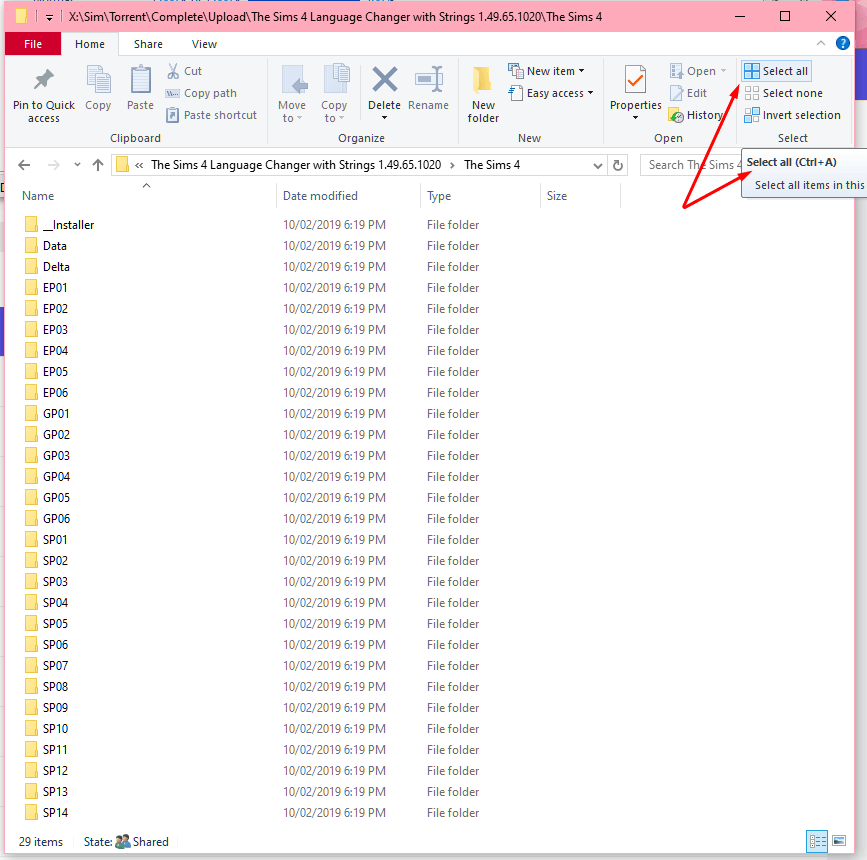The width and height of the screenshot is (867, 860).
Task: Select the GP06 folder
Action: point(56,519)
